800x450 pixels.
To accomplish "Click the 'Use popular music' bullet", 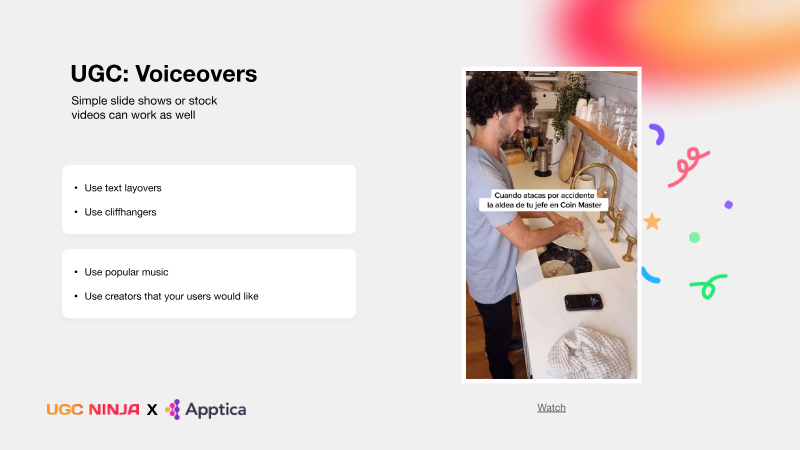I will coord(126,272).
